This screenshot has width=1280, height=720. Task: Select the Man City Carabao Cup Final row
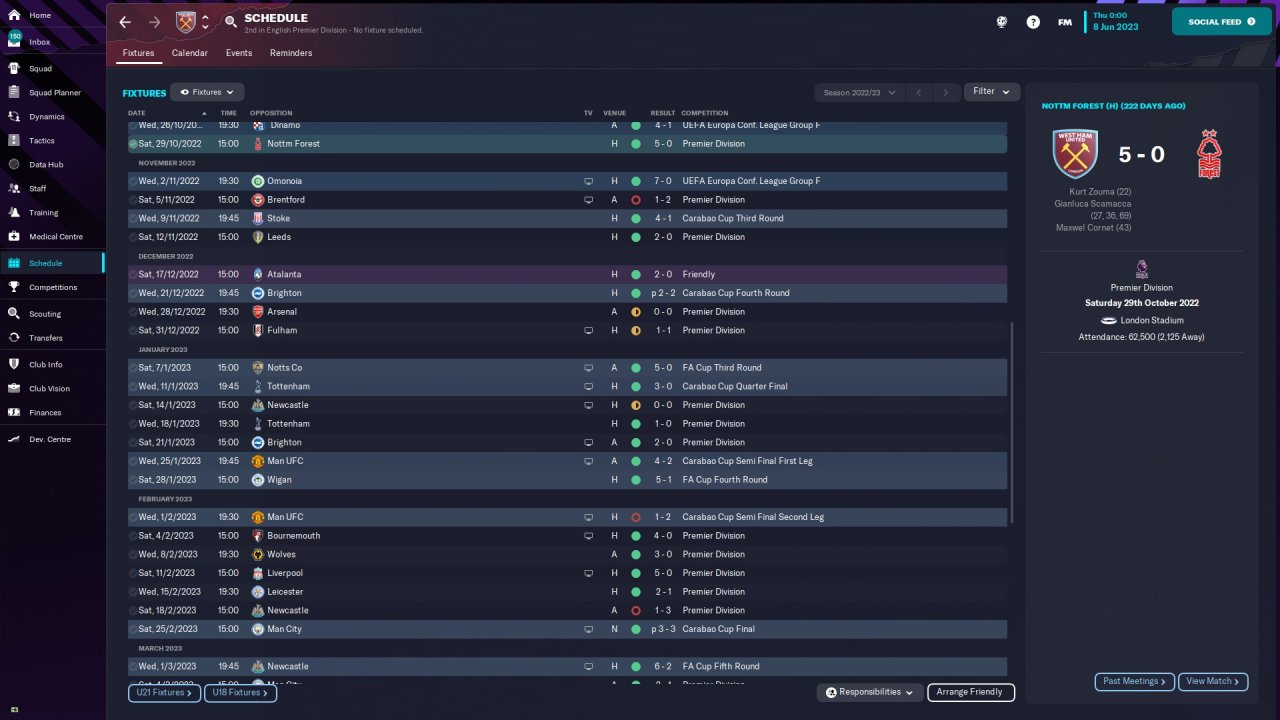567,629
